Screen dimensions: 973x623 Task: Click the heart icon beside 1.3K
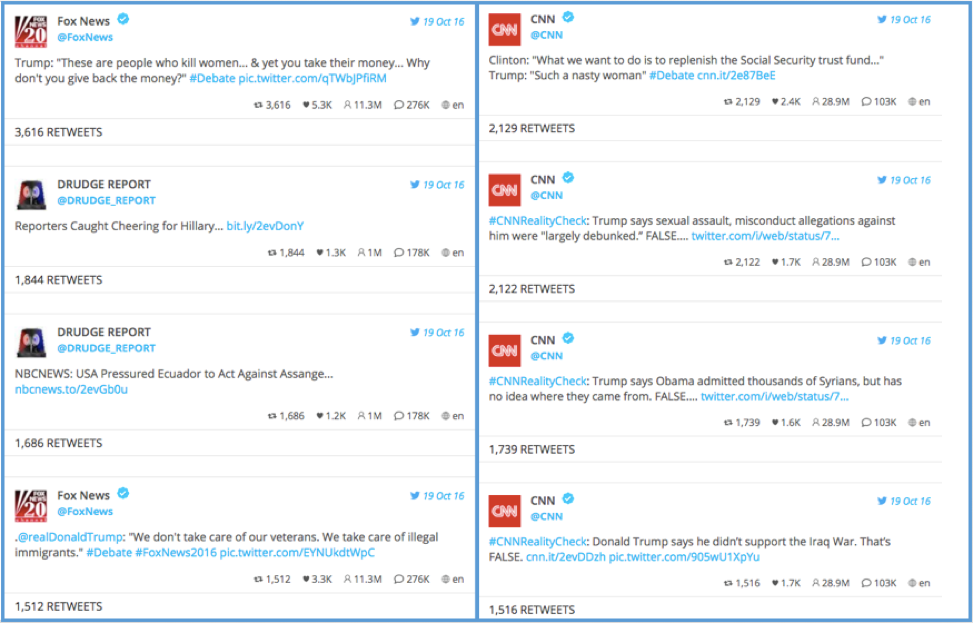coord(320,253)
